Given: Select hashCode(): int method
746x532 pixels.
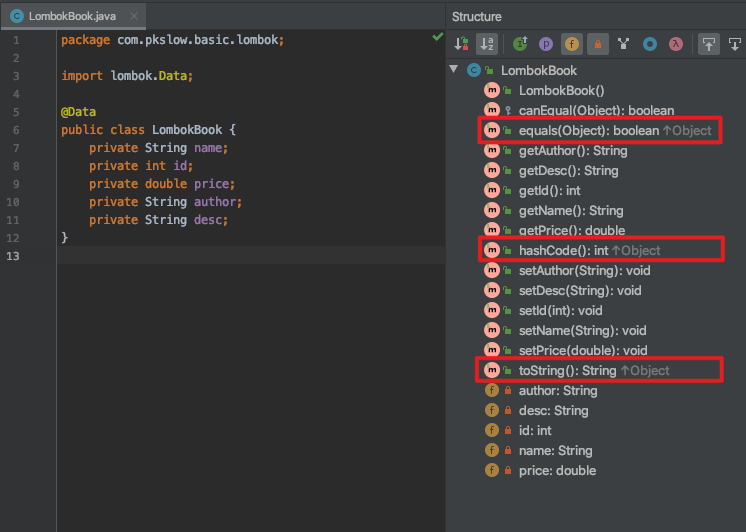Looking at the screenshot, I should (x=563, y=250).
